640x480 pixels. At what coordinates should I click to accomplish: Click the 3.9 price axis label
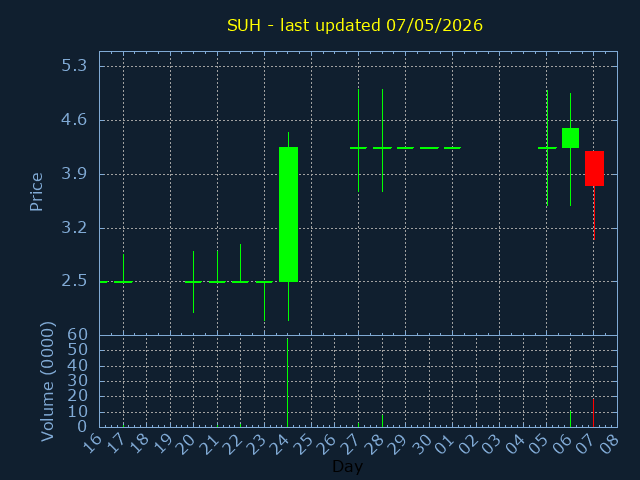74,174
